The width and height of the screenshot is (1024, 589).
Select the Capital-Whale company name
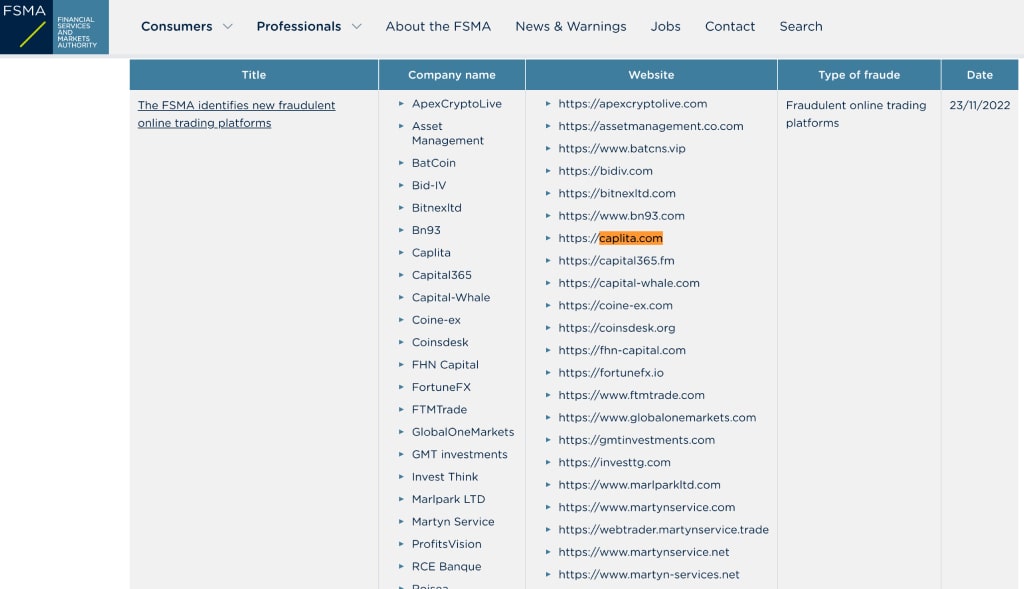451,298
